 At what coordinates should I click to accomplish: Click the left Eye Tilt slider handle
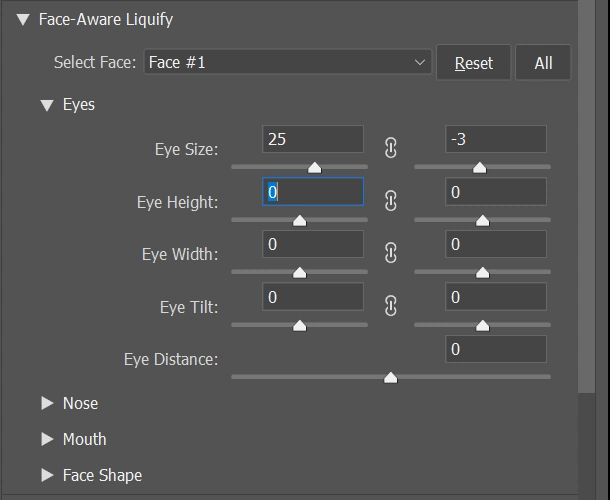pyautogui.click(x=300, y=326)
